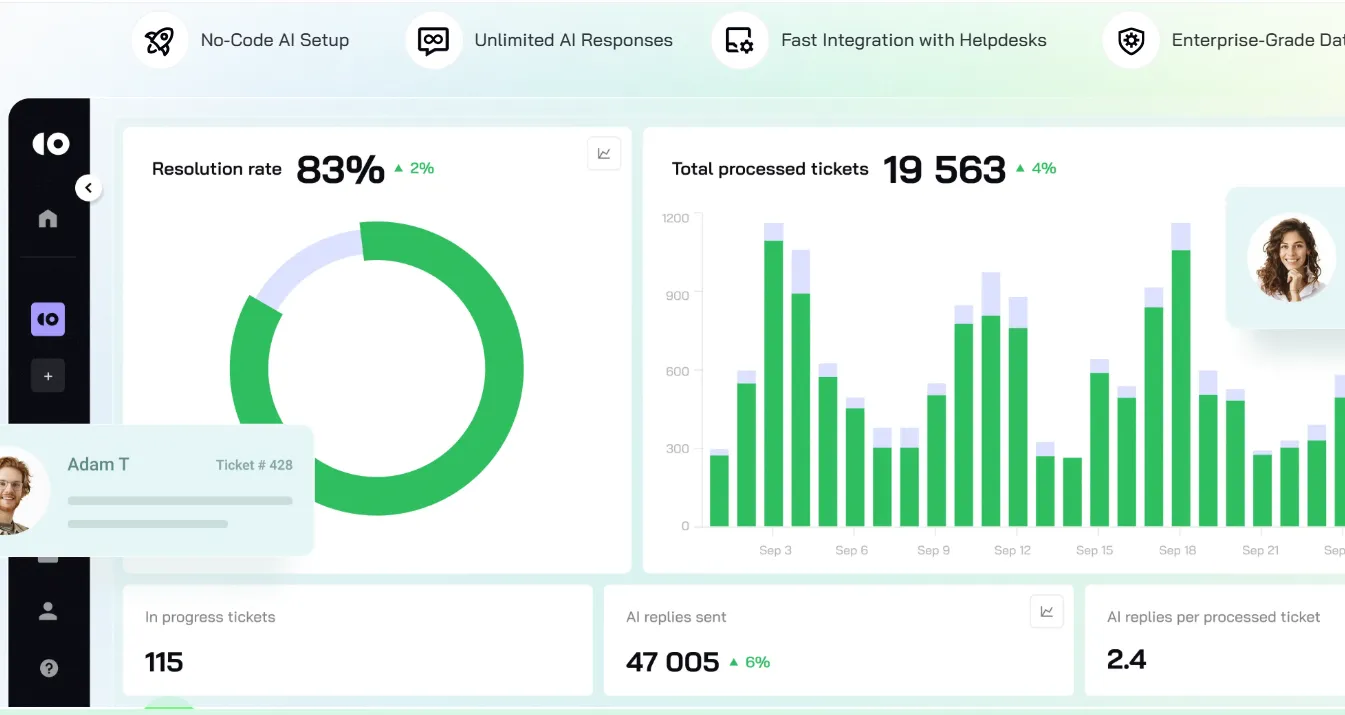
Task: Open chart view on Resolution rate card
Action: tap(604, 153)
